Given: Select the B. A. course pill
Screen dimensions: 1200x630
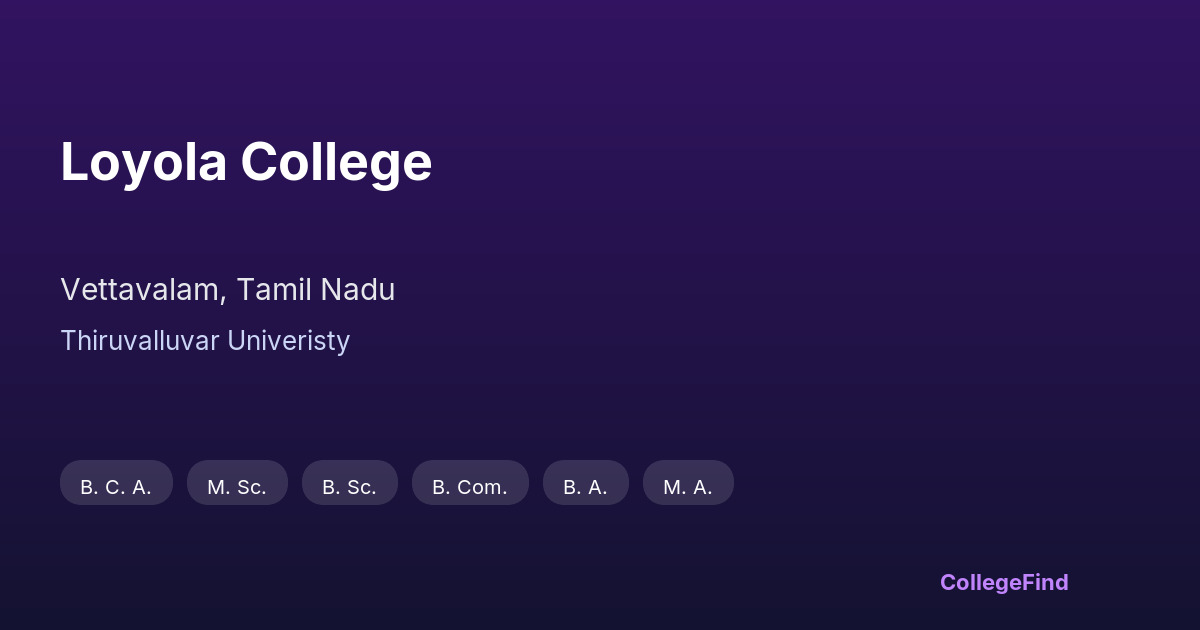Looking at the screenshot, I should [585, 483].
